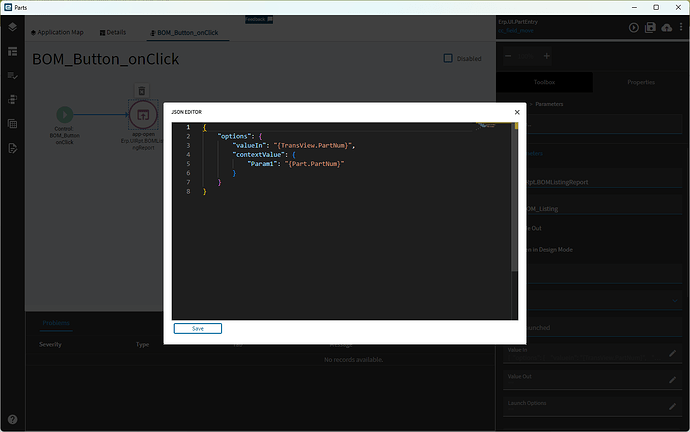The width and height of the screenshot is (690, 432).
Task: Click "options" key on line 2
Action: pos(235,136)
